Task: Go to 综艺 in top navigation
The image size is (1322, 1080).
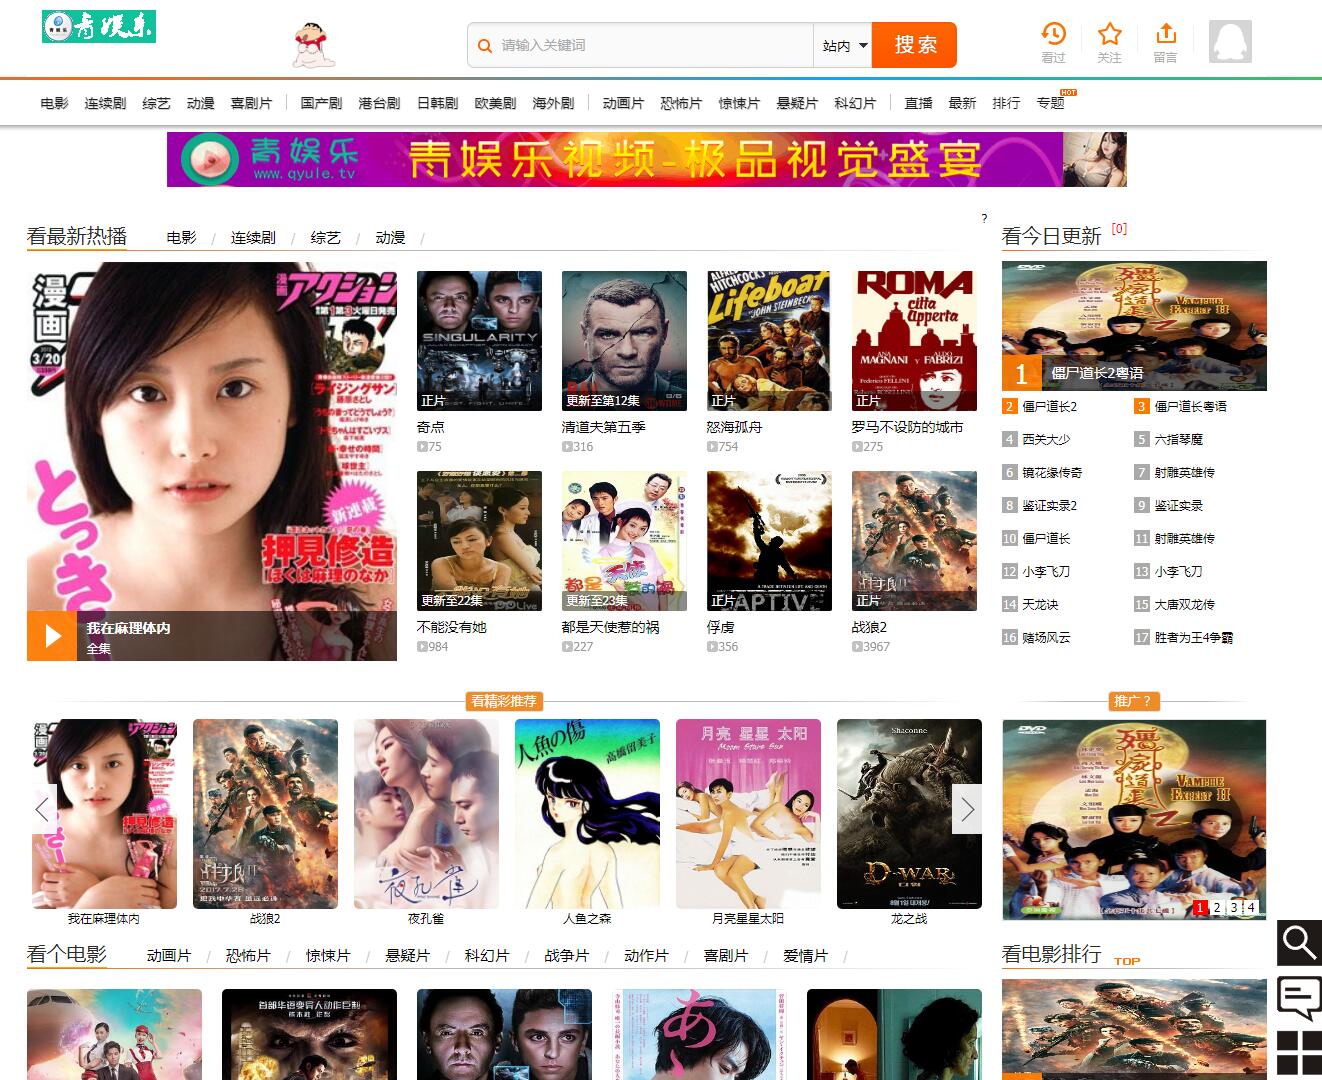Action: click(156, 103)
